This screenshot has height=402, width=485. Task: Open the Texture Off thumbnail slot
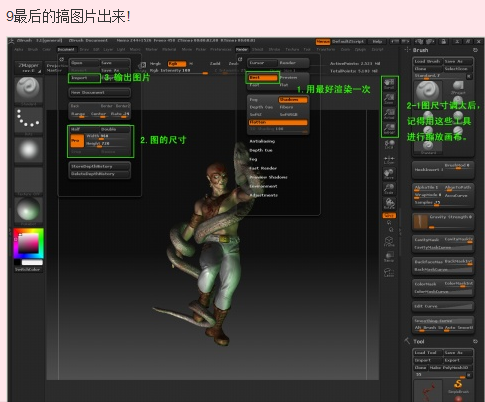click(28, 181)
